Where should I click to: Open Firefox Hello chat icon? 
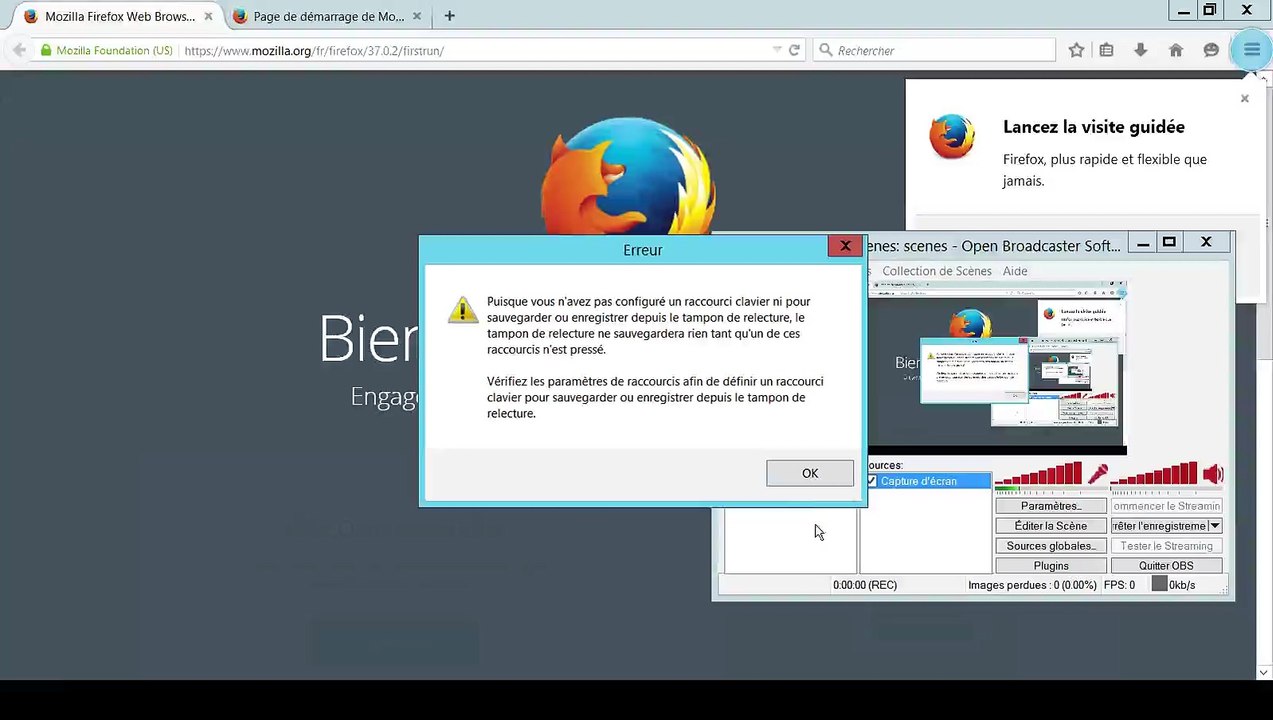coord(1211,50)
